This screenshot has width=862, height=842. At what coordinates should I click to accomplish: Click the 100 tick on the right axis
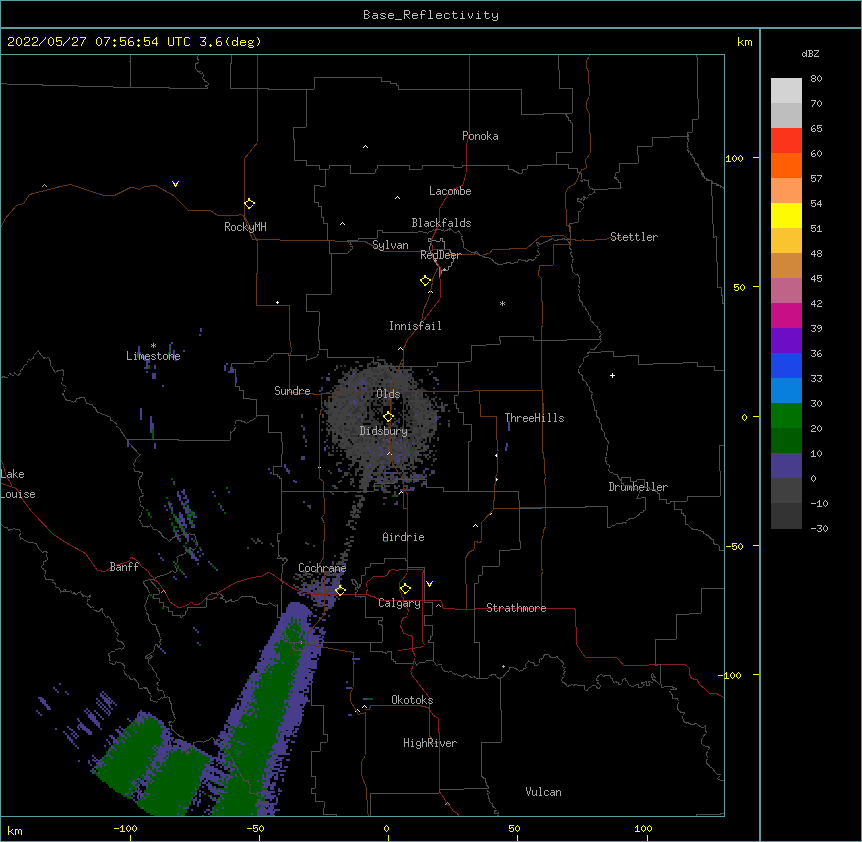734,158
